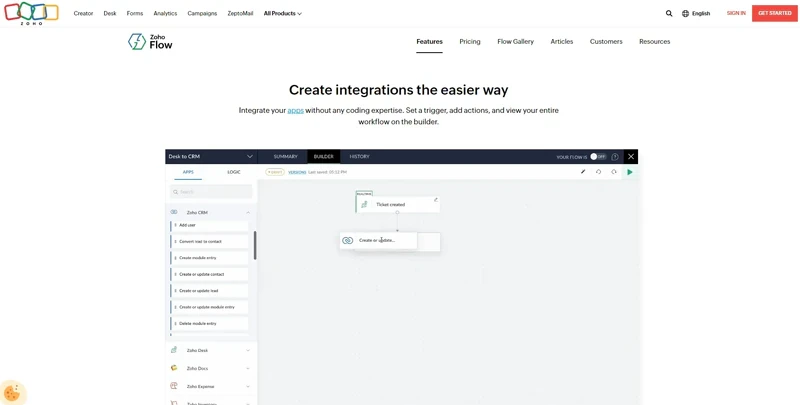Click the search icon in apps panel
The width and height of the screenshot is (800, 405).
pos(176,192)
